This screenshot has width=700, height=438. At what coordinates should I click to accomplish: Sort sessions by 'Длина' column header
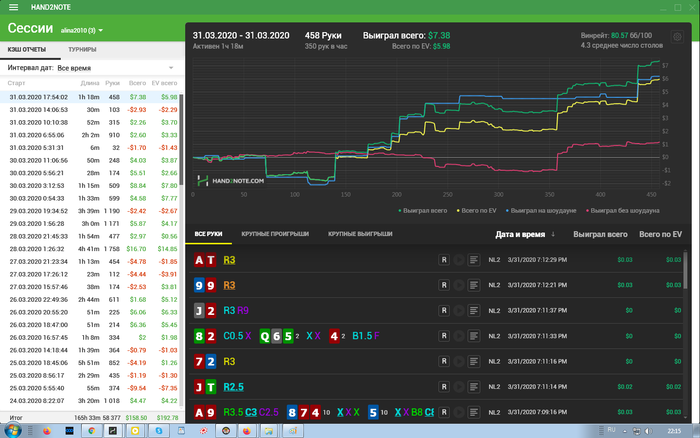point(90,83)
